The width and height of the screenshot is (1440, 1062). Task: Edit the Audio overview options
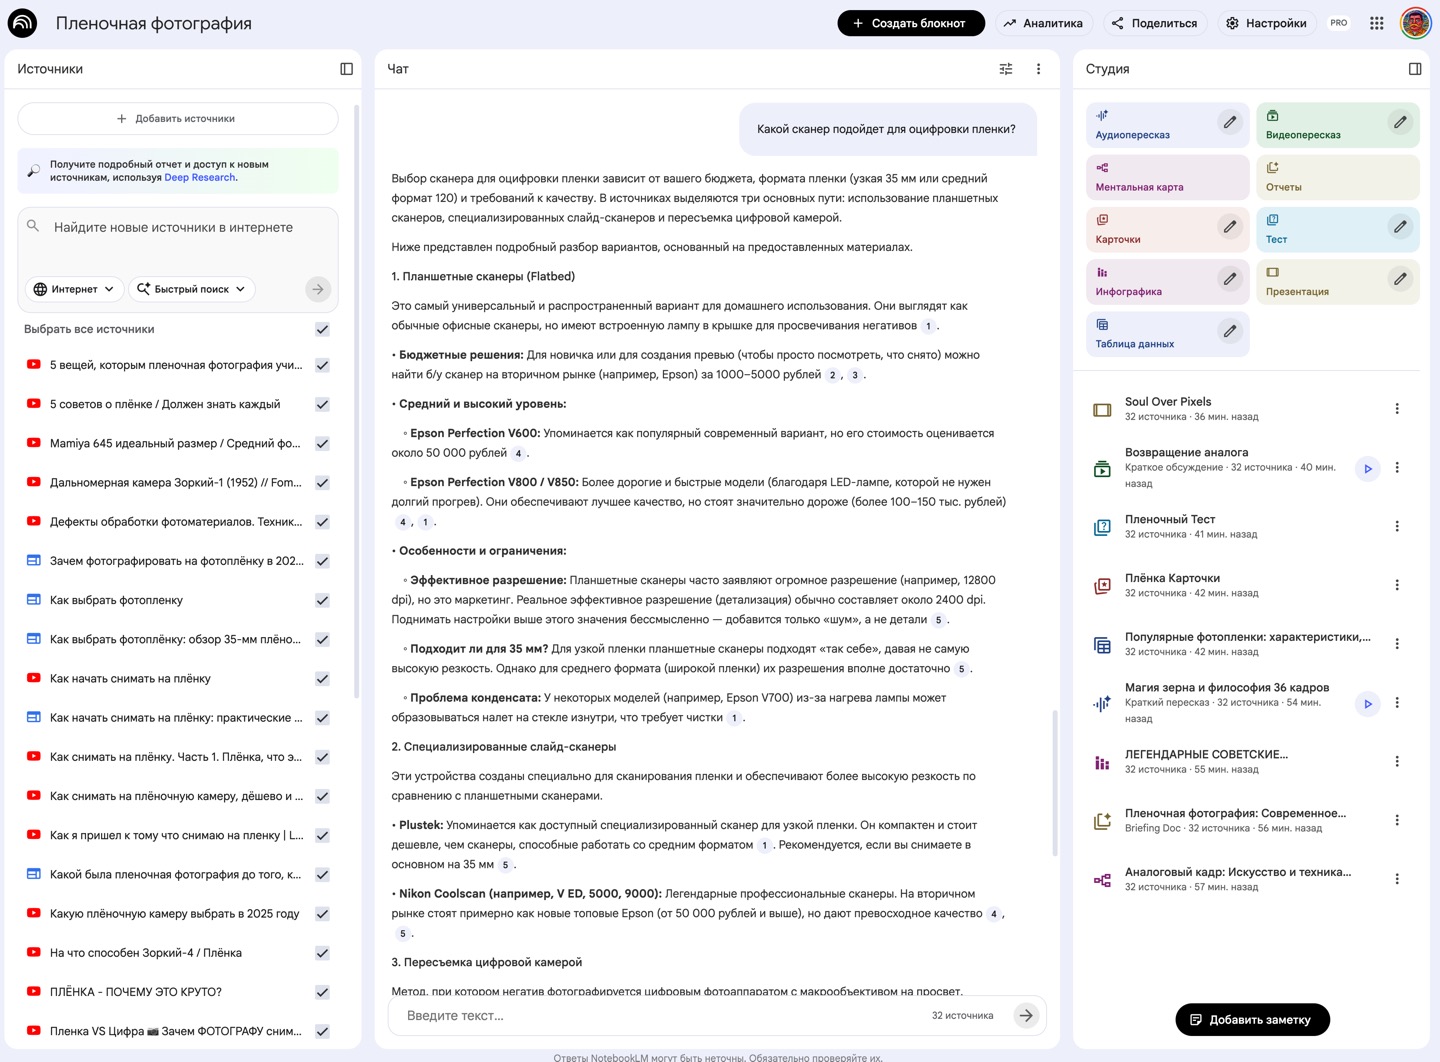1230,122
